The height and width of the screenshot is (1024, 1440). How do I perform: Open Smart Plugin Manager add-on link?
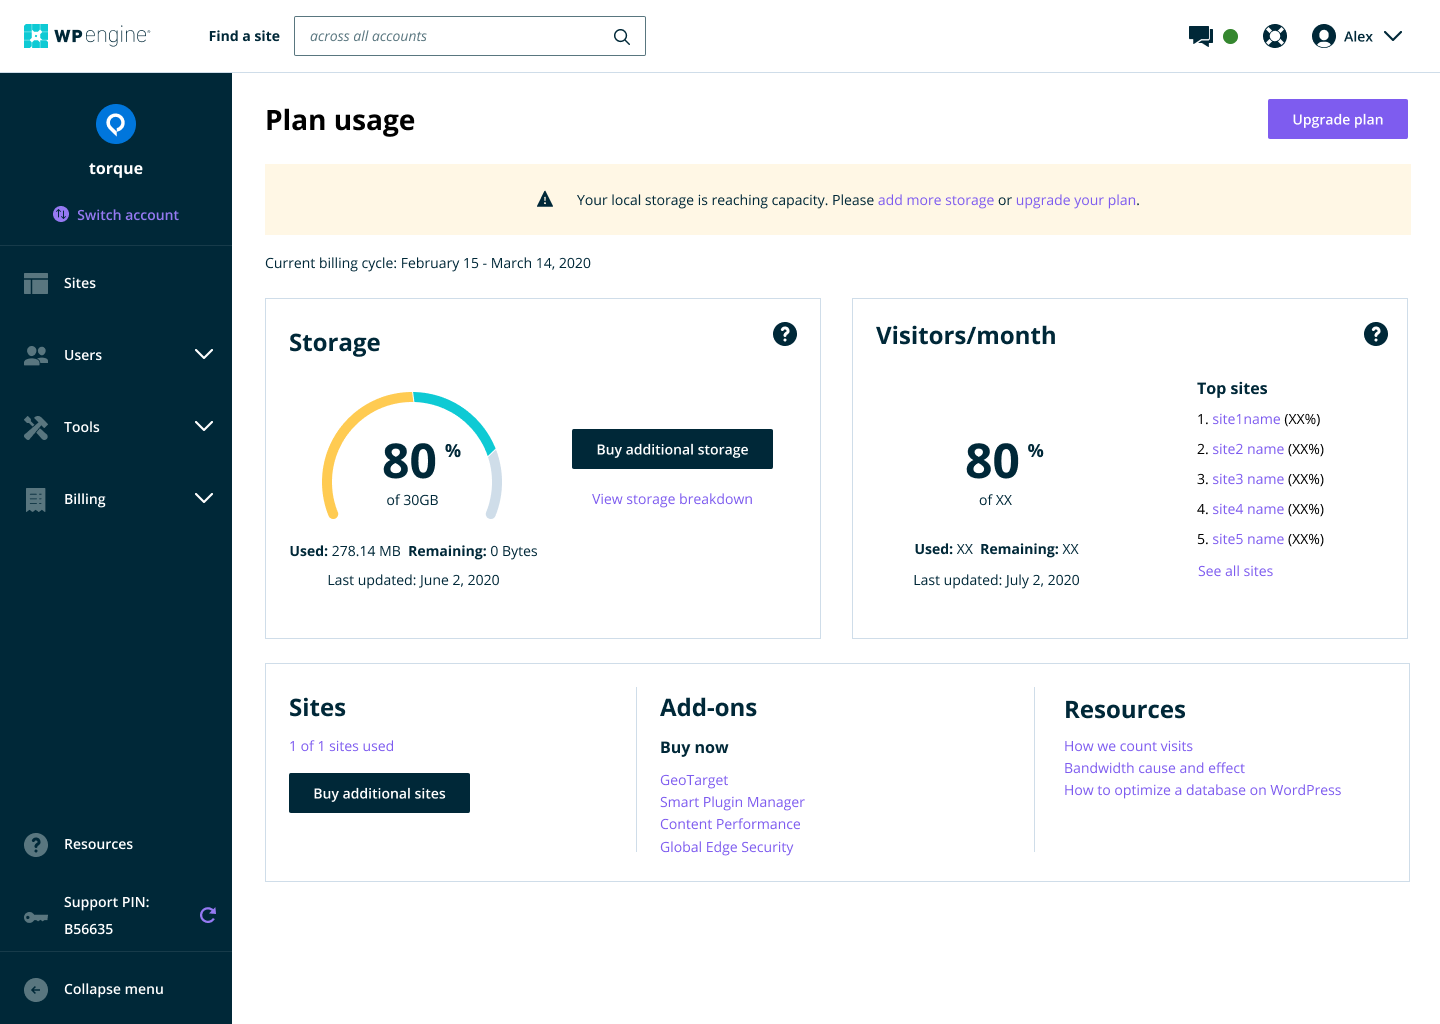point(732,802)
